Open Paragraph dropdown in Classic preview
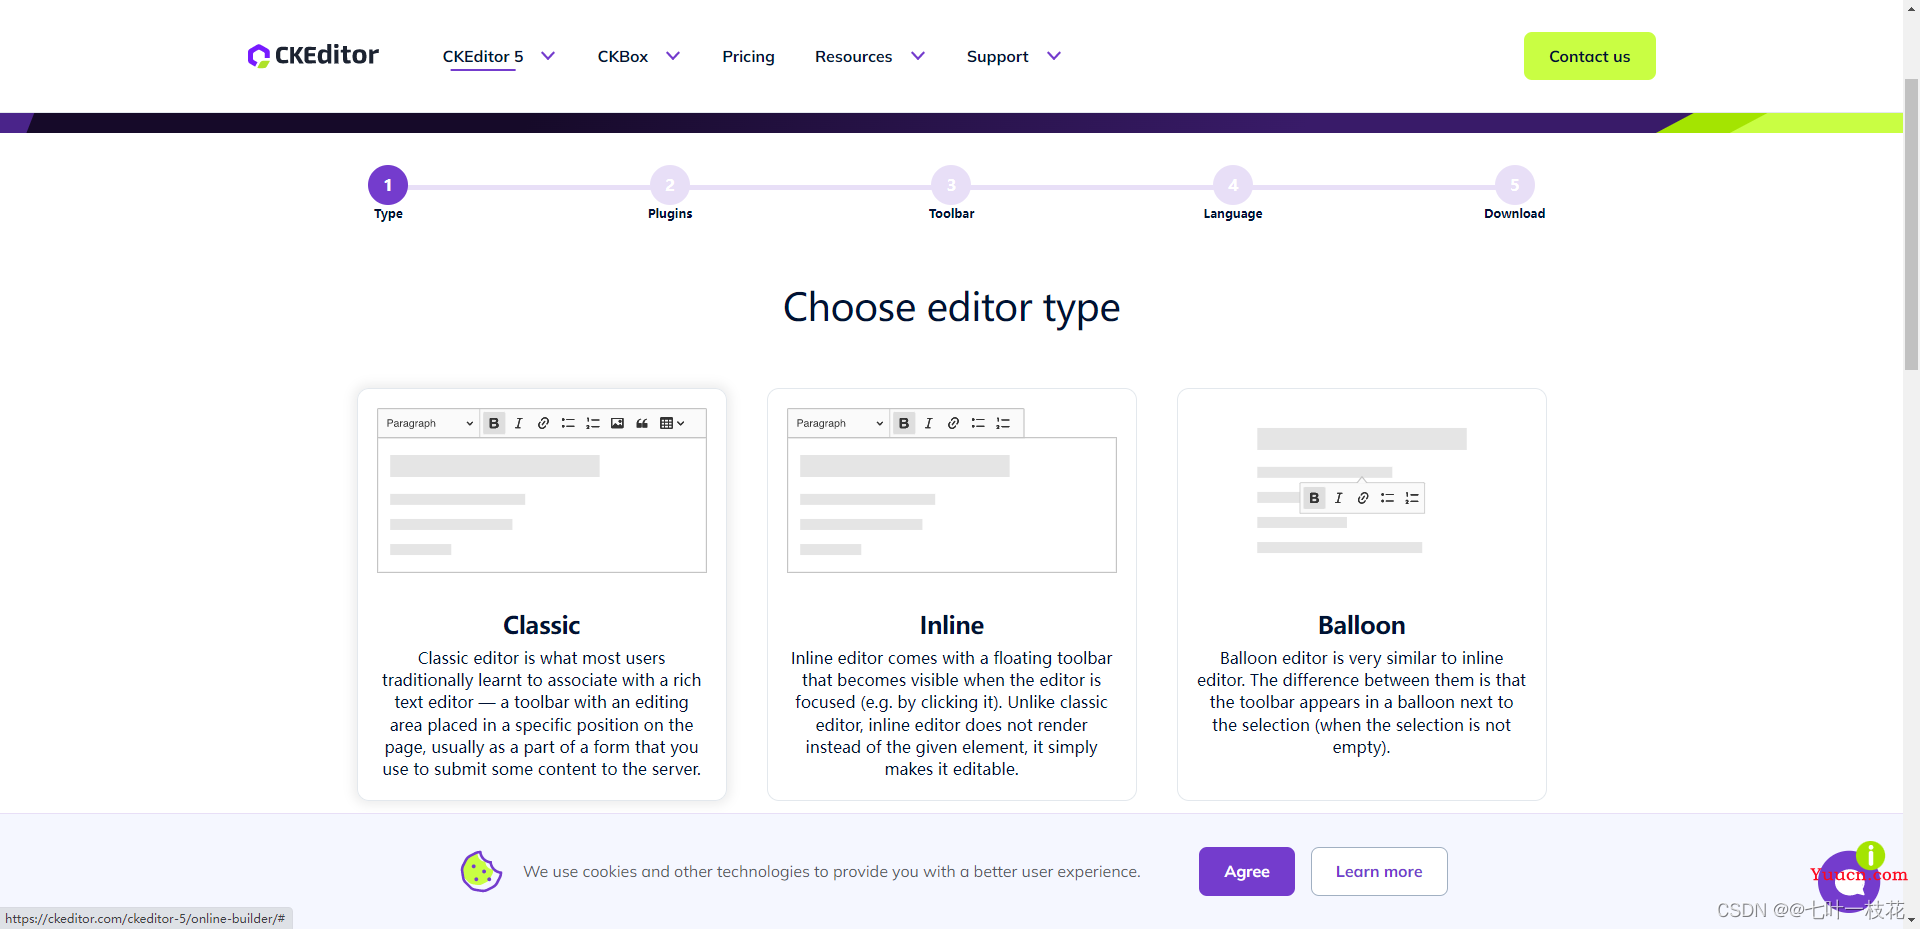This screenshot has height=929, width=1920. 429,423
